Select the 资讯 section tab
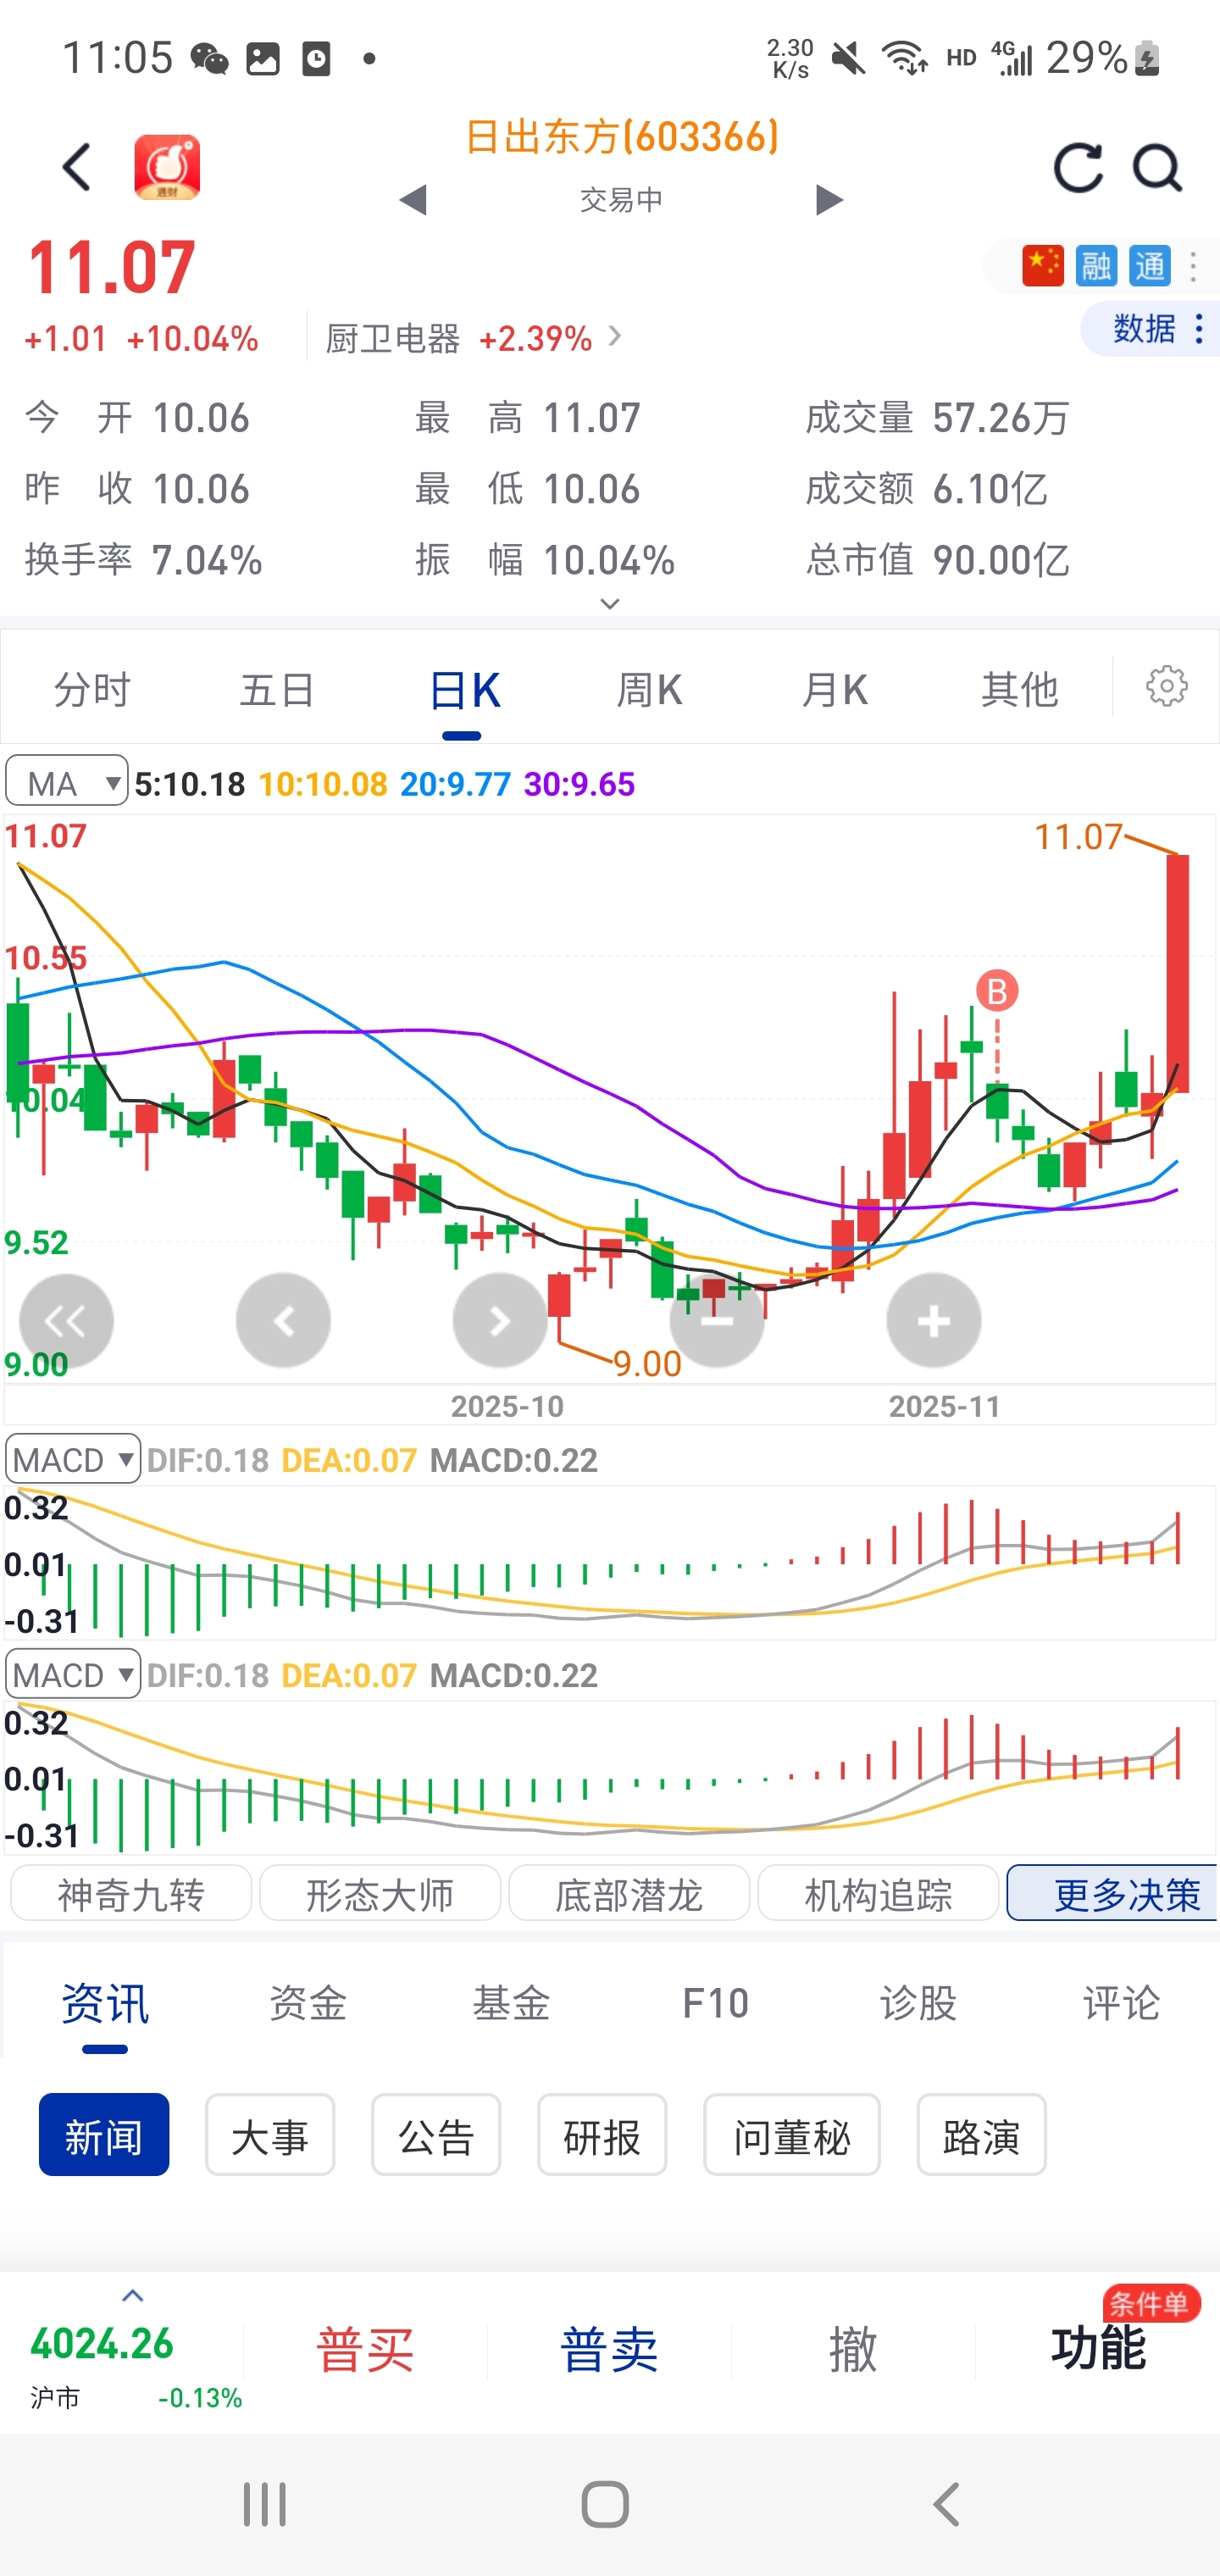 [x=105, y=2004]
